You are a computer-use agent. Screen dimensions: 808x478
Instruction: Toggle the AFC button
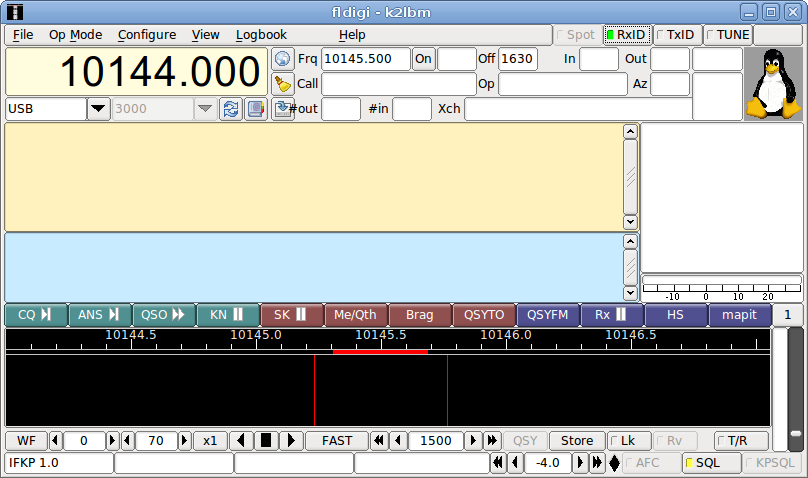tap(651, 463)
